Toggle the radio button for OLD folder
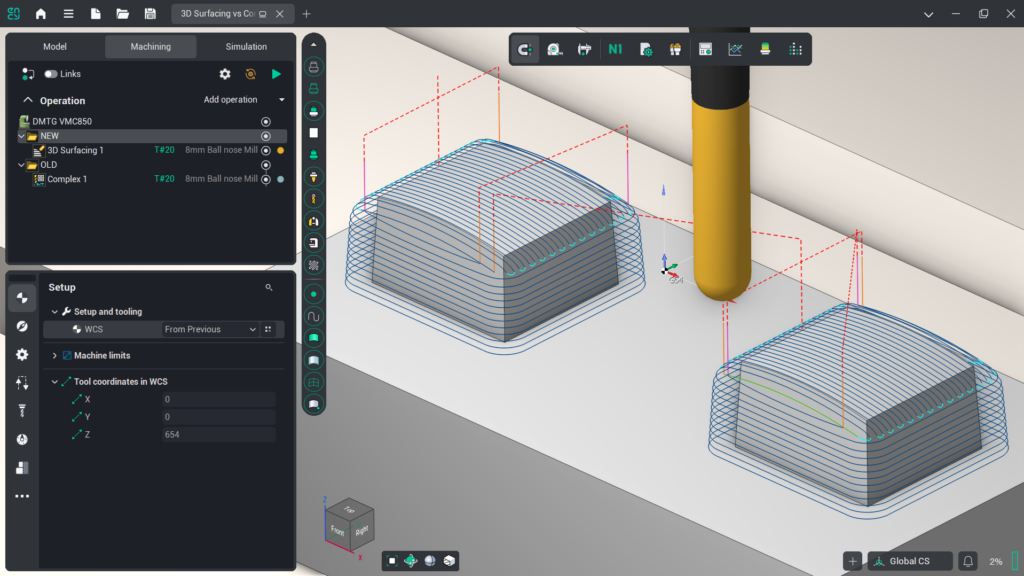Viewport: 1024px width, 576px height. coord(266,165)
